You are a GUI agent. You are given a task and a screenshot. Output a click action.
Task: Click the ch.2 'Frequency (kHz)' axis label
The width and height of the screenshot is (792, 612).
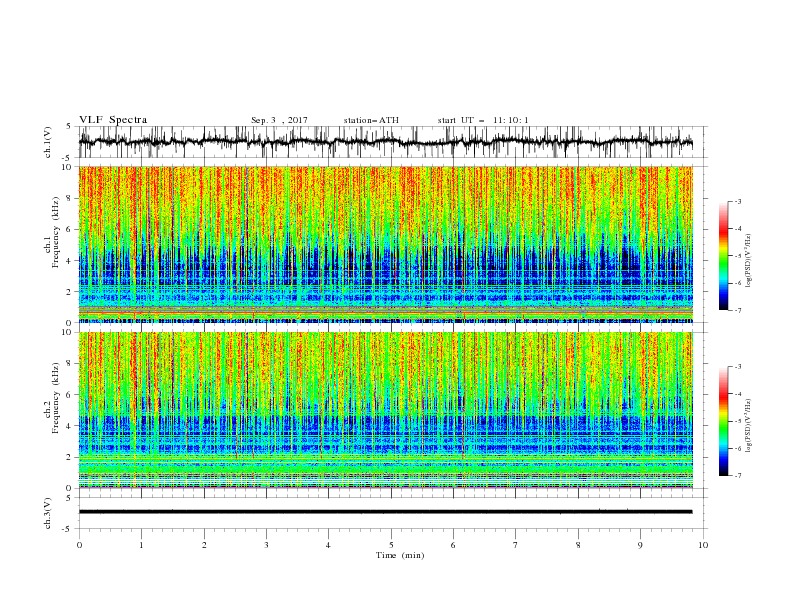(x=55, y=398)
